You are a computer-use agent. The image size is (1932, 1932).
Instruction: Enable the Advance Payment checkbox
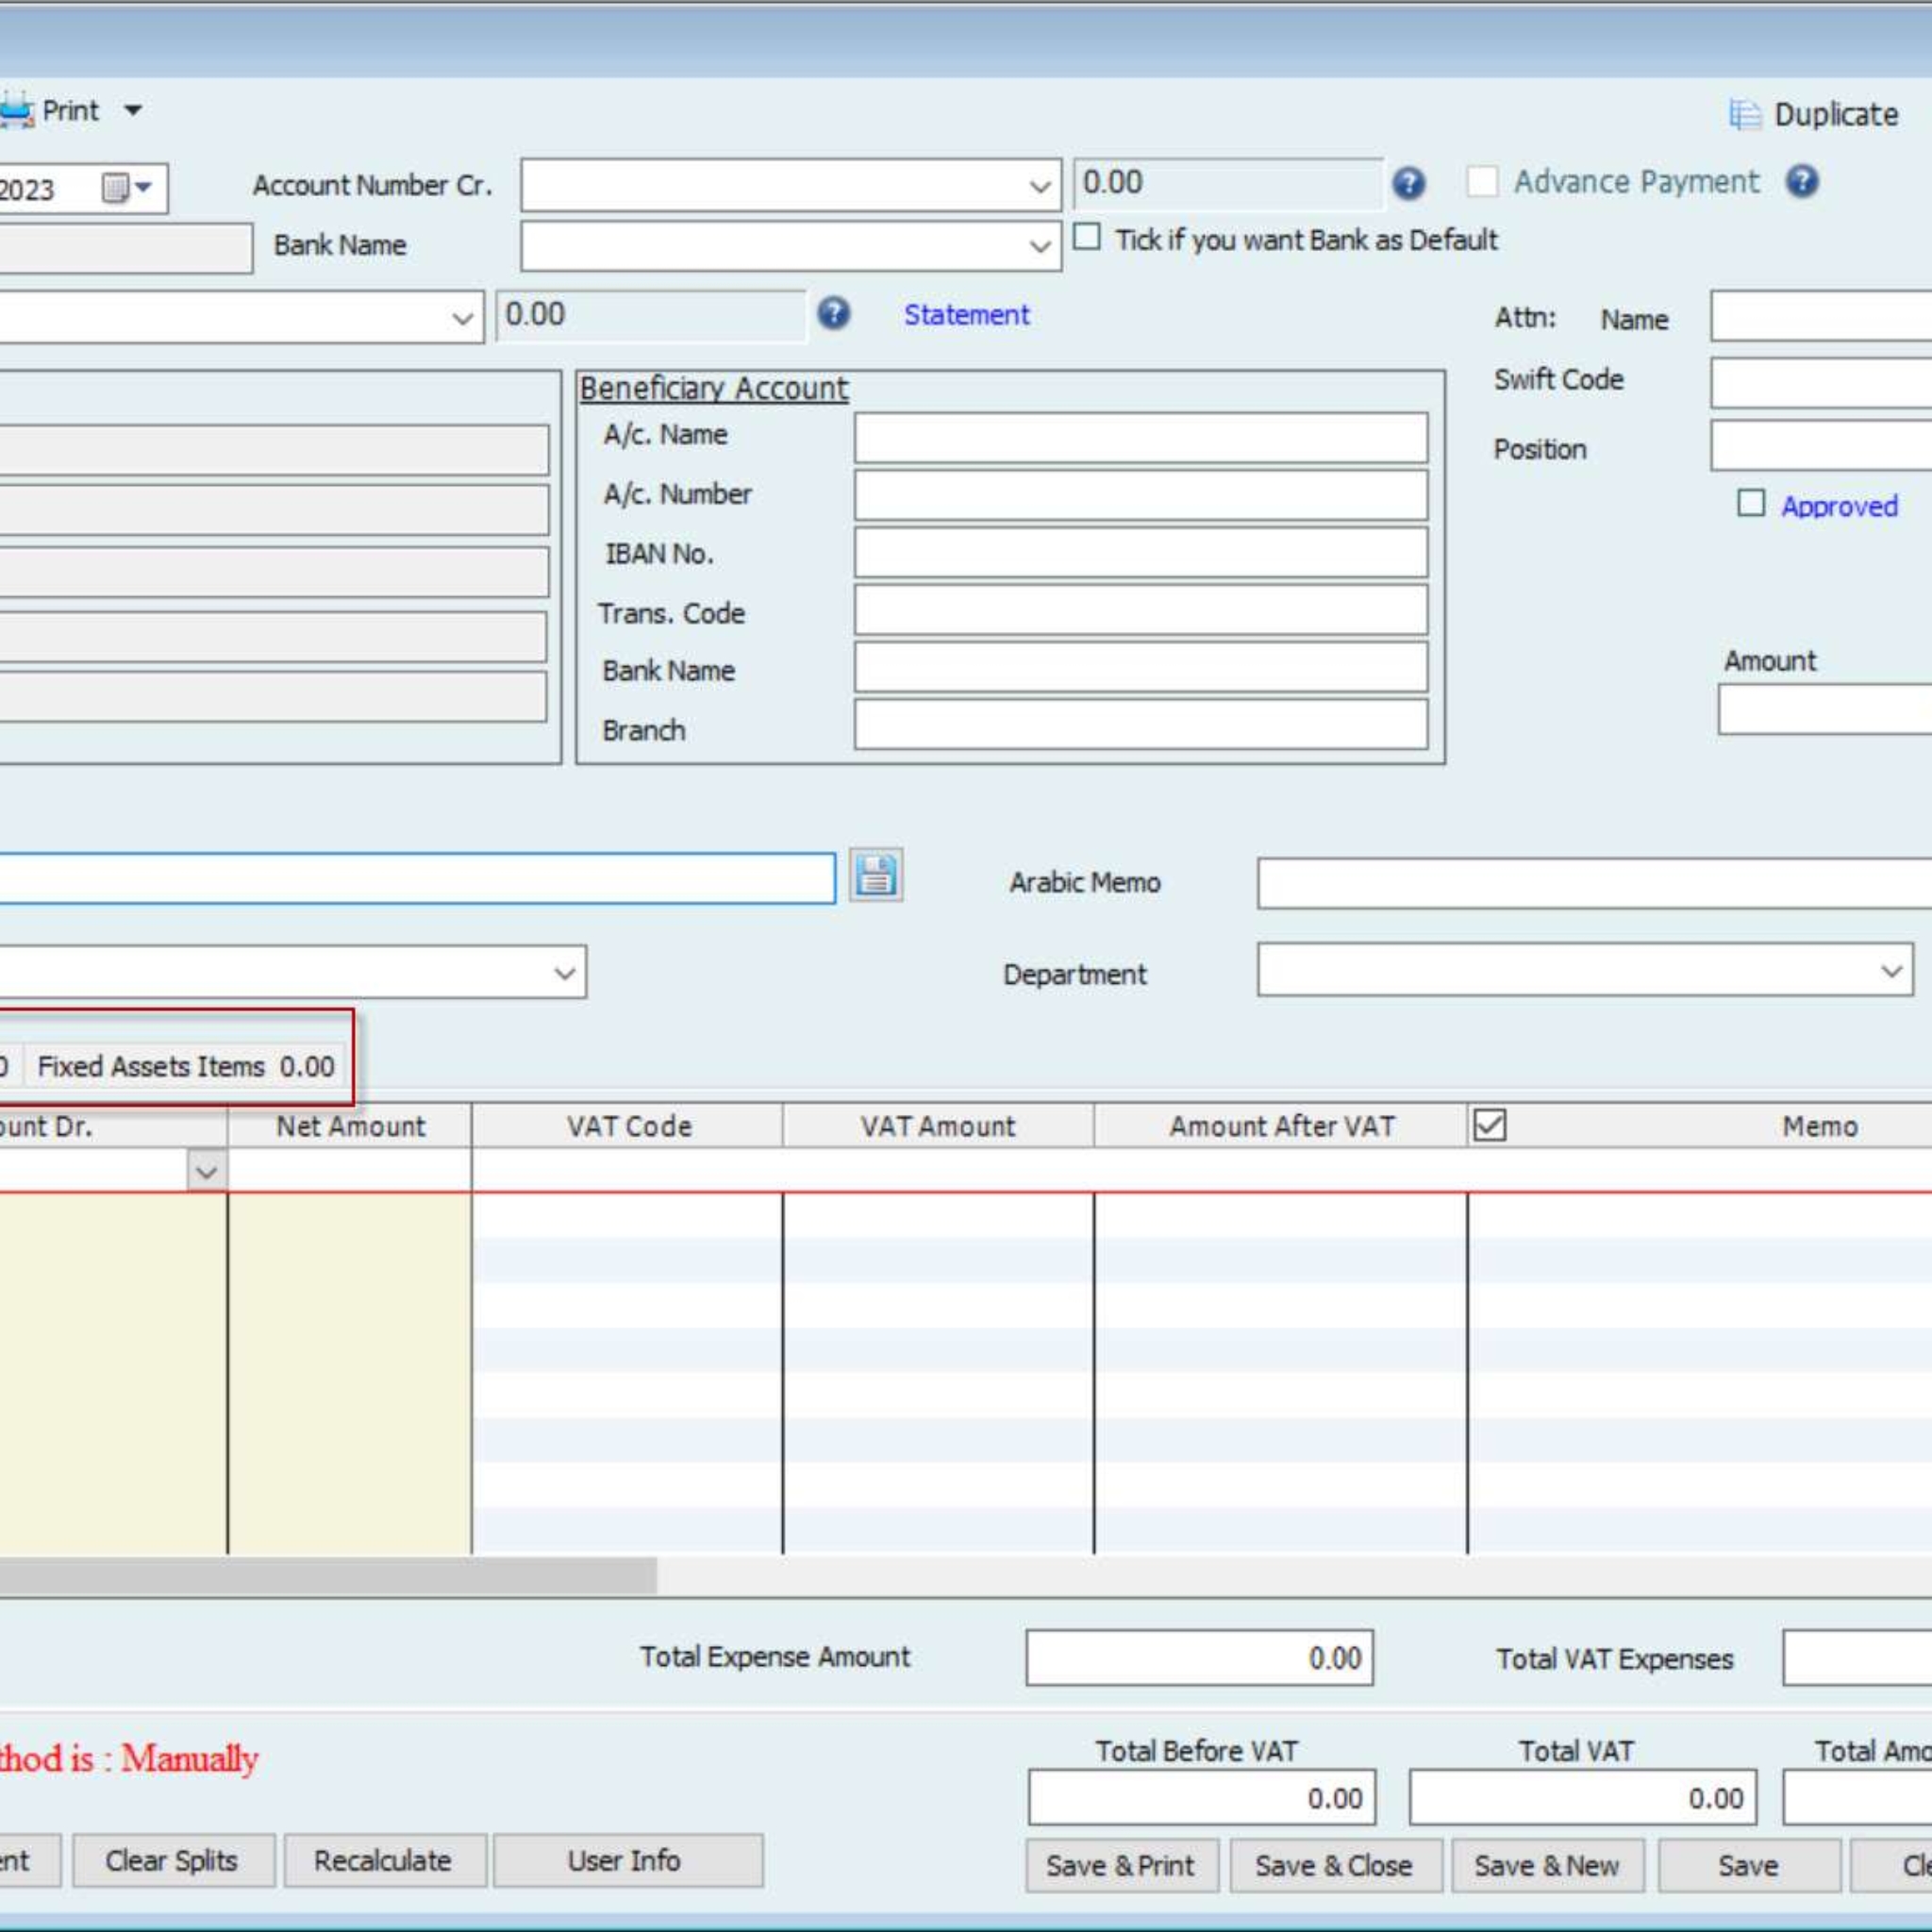pos(1481,182)
